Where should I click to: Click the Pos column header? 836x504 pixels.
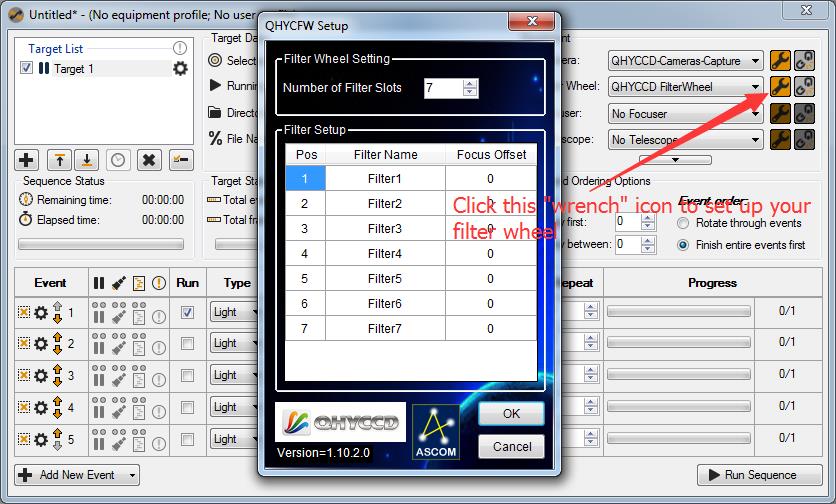(x=306, y=155)
